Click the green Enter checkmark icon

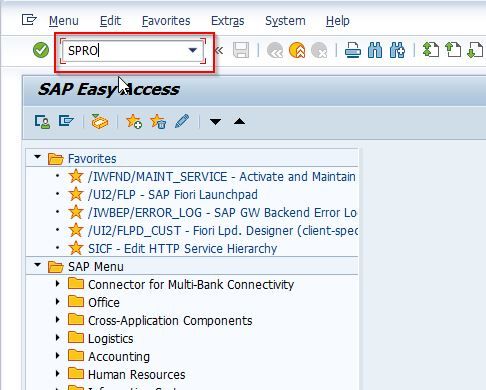pos(41,50)
